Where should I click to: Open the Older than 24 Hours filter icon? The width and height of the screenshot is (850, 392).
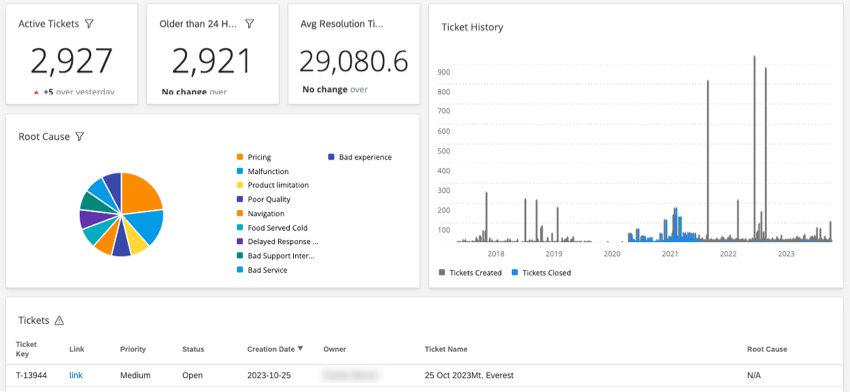click(249, 24)
